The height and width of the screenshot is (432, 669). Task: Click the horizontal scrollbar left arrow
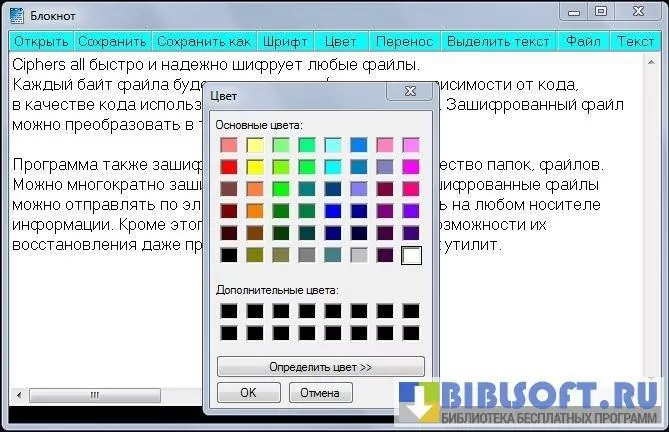click(x=17, y=395)
